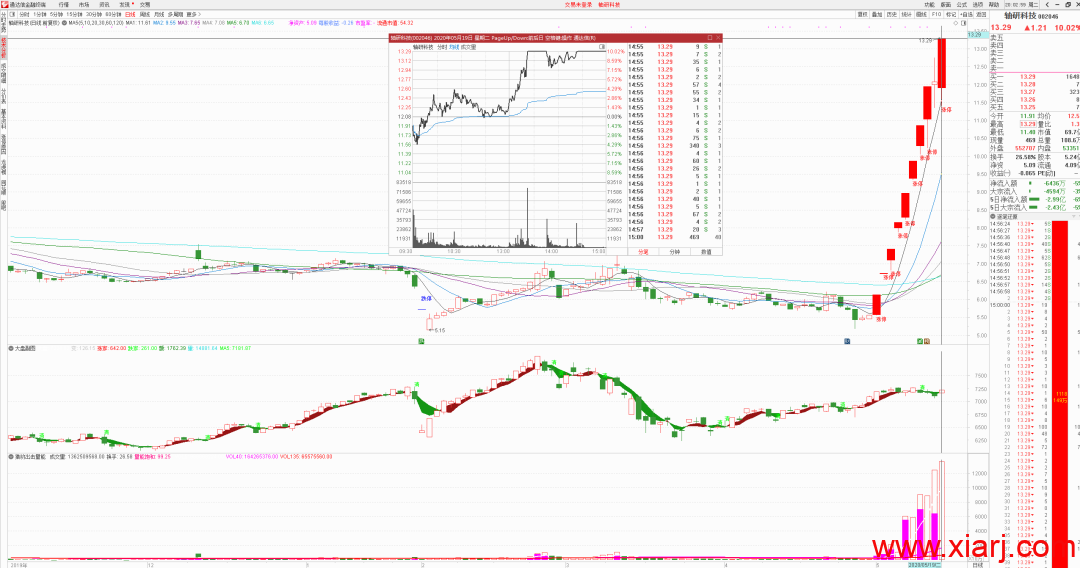
Task: Click the panel toggle icon above price axis
Action: point(964,23)
